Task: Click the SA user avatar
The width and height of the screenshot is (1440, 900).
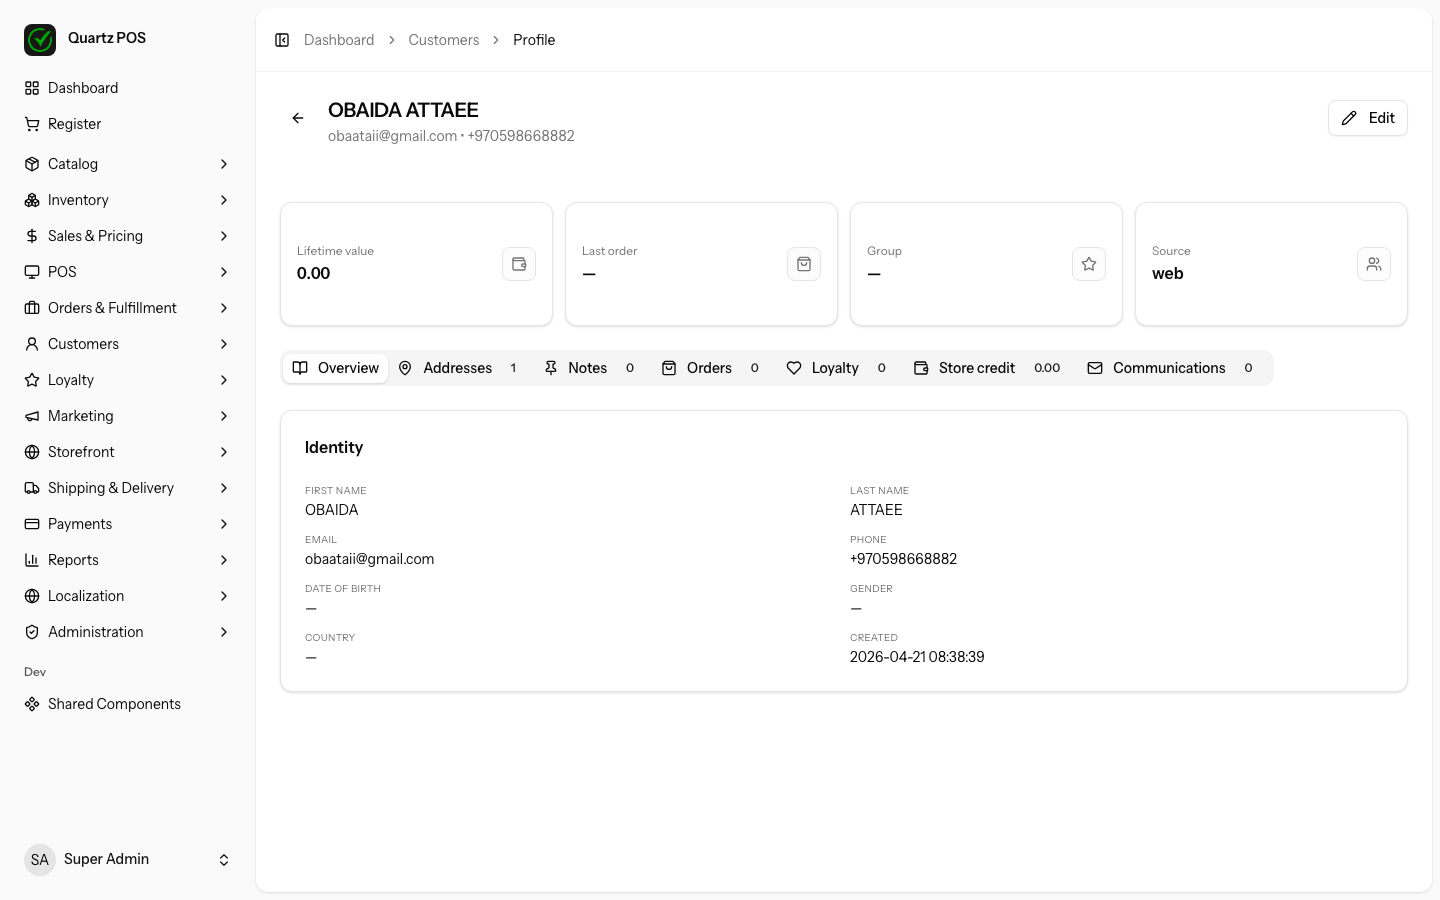Action: coord(40,860)
